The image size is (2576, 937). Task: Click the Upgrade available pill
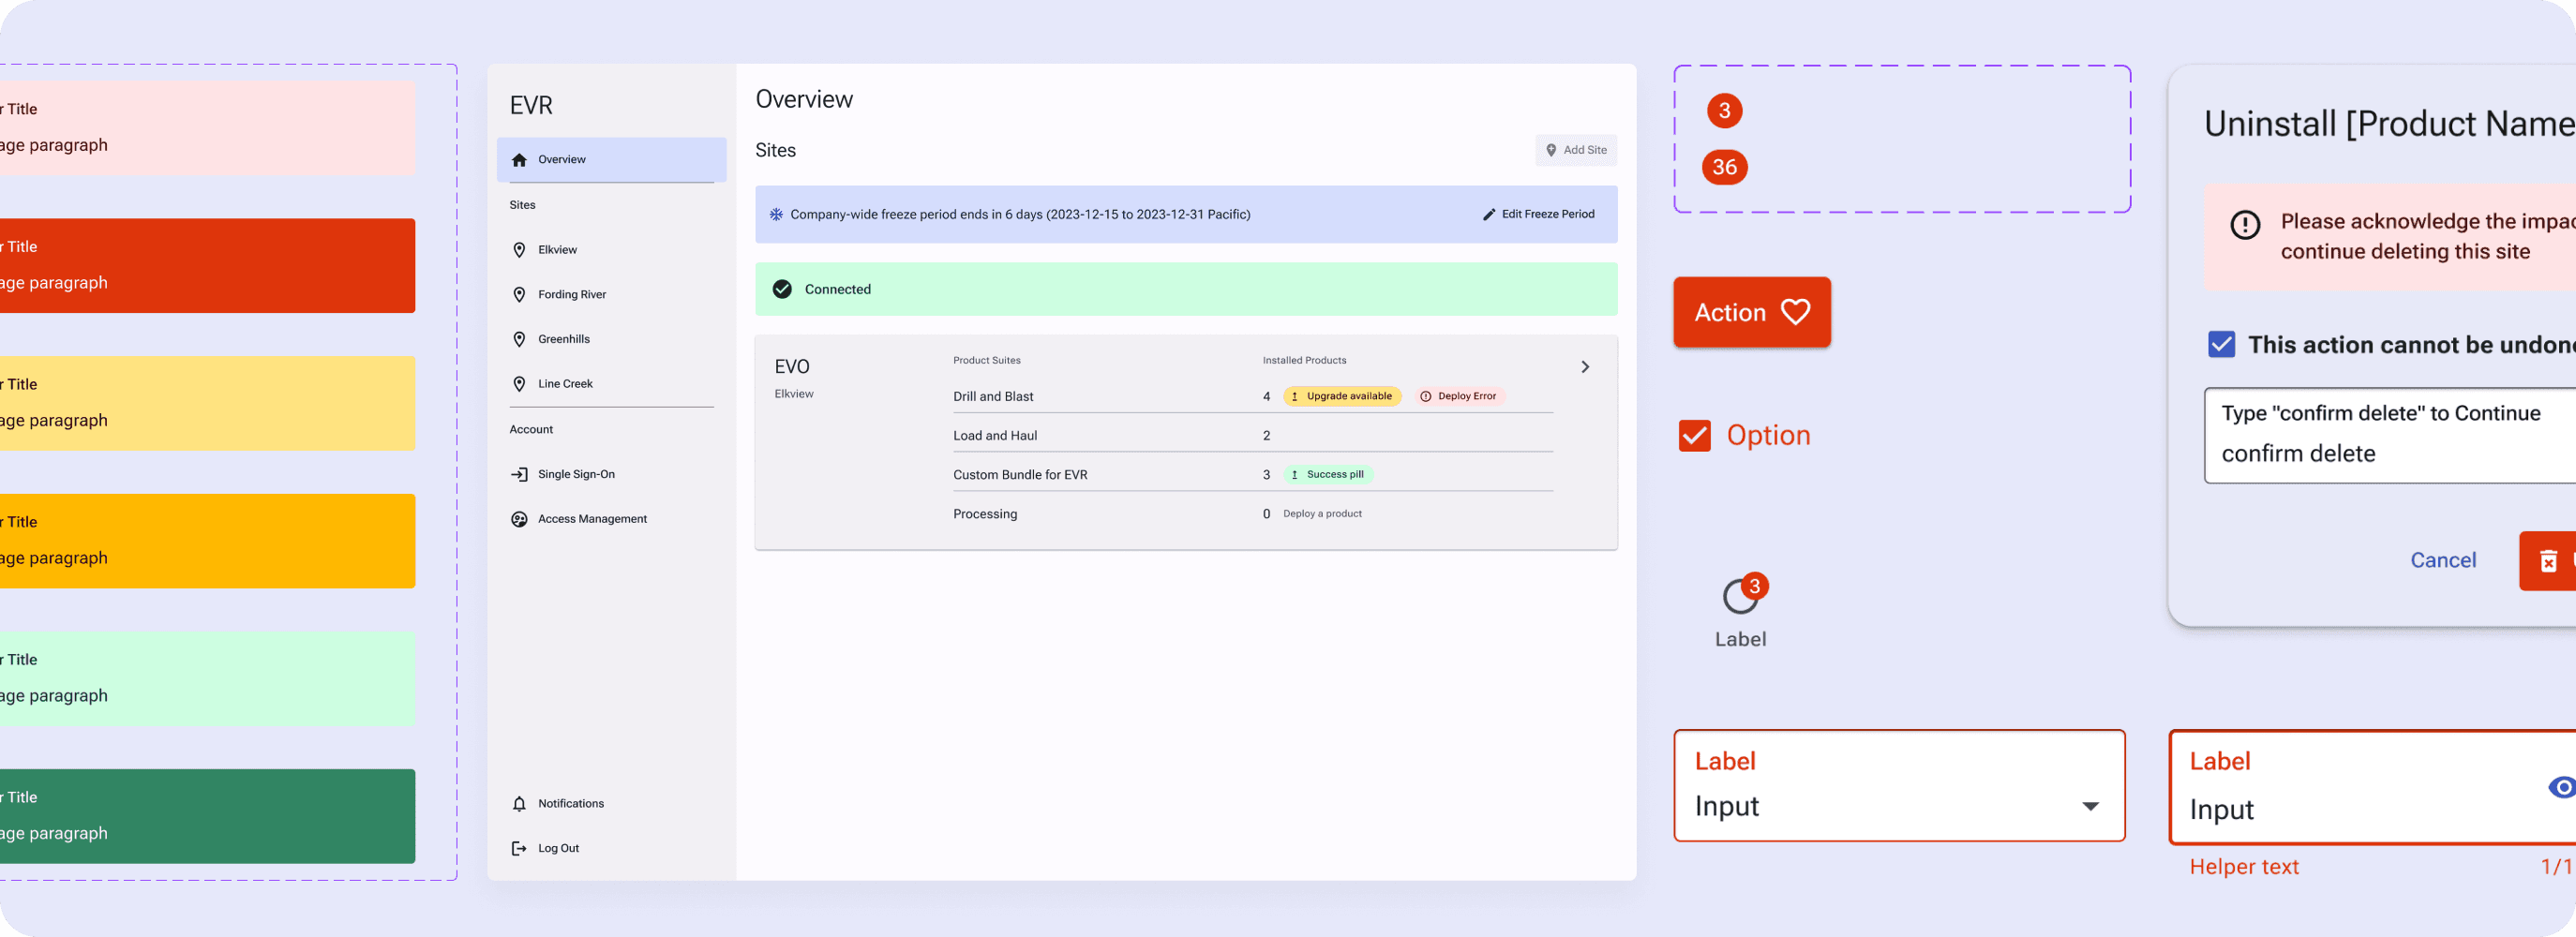click(x=1342, y=396)
